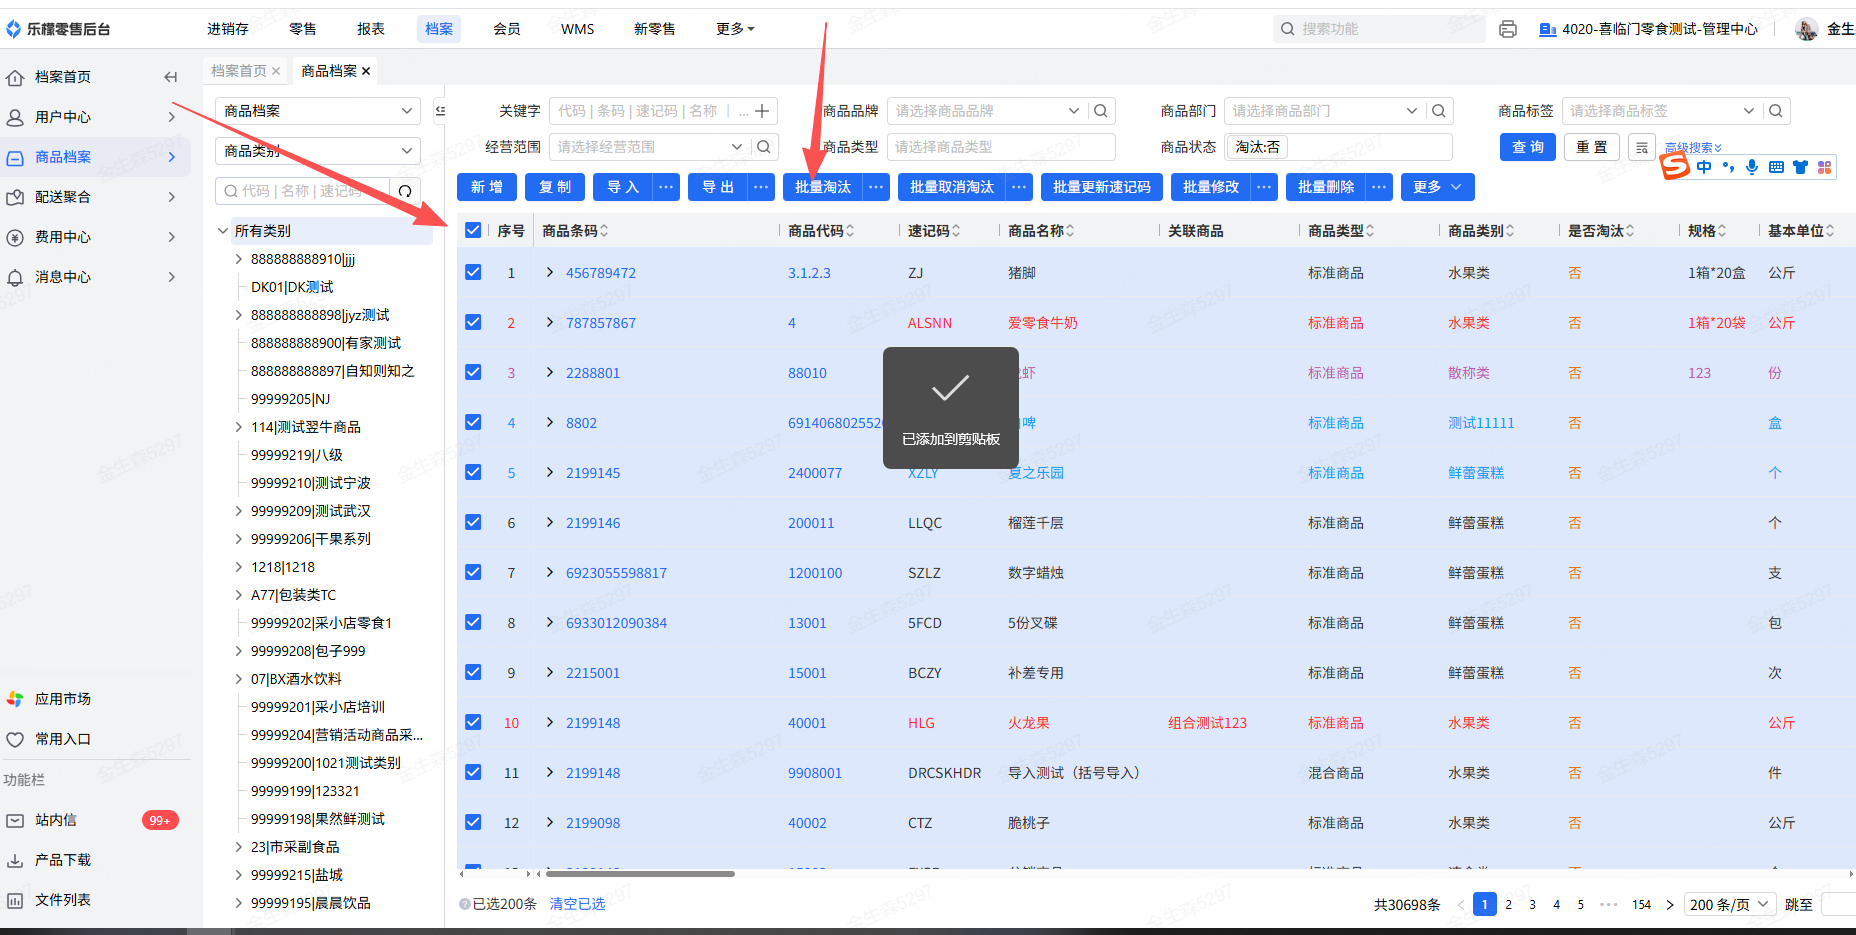Go to page 154 in pagination
1856x935 pixels.
1641,905
